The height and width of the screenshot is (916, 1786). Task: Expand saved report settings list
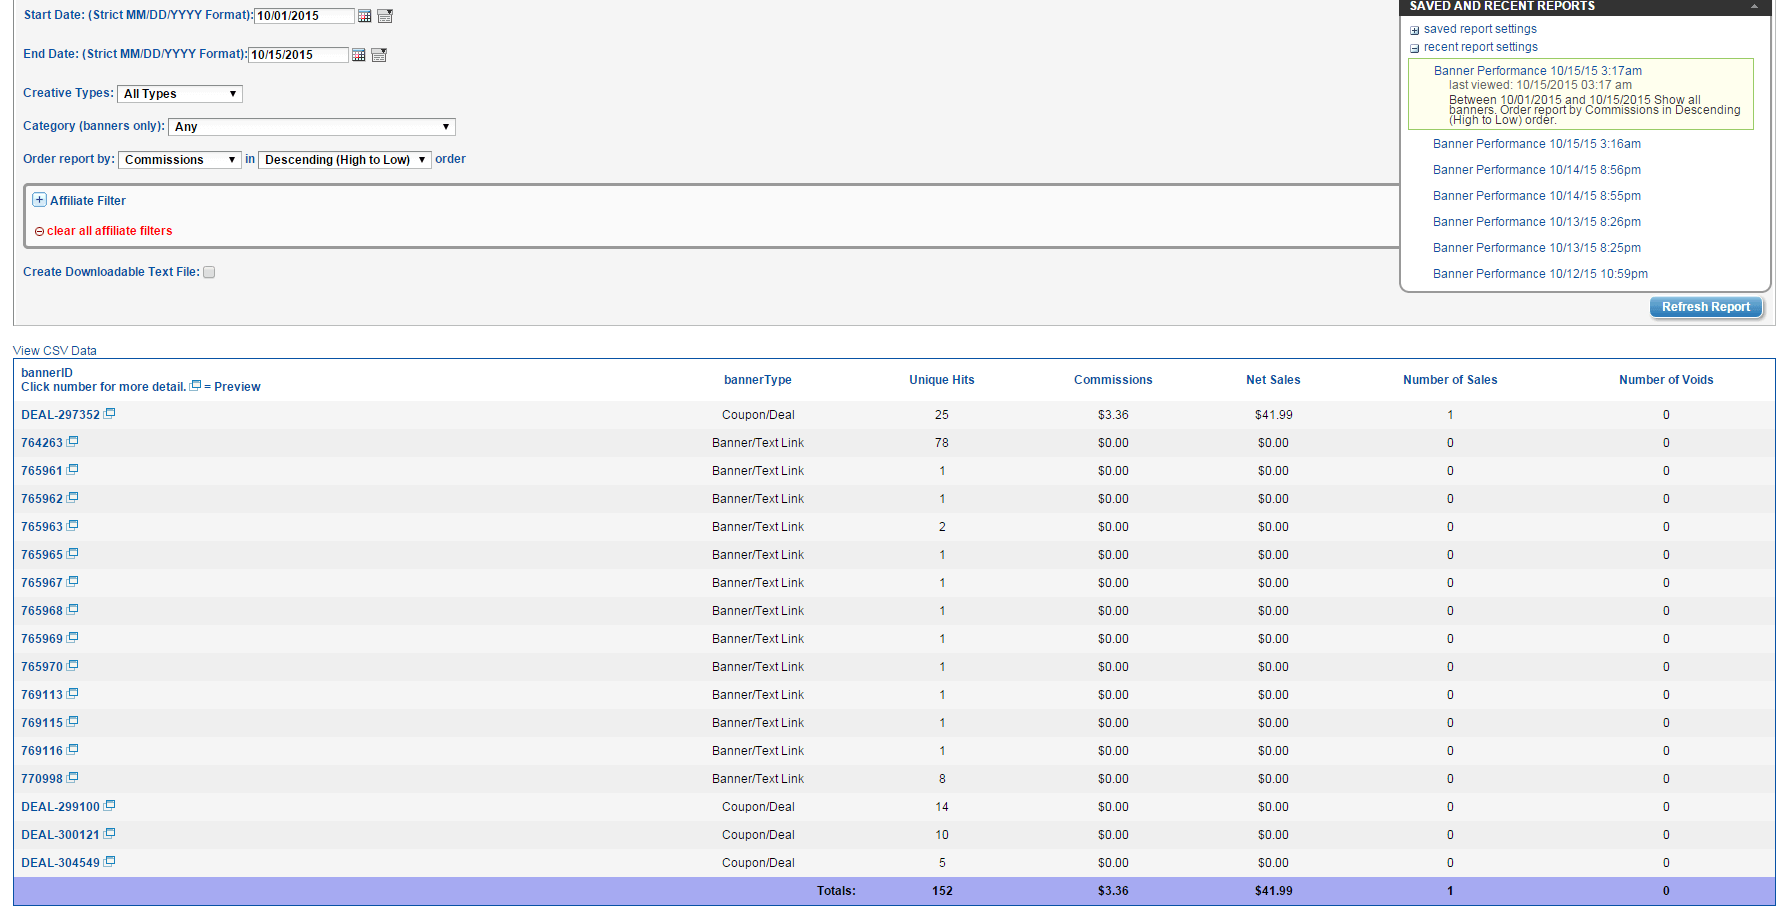pos(1415,30)
